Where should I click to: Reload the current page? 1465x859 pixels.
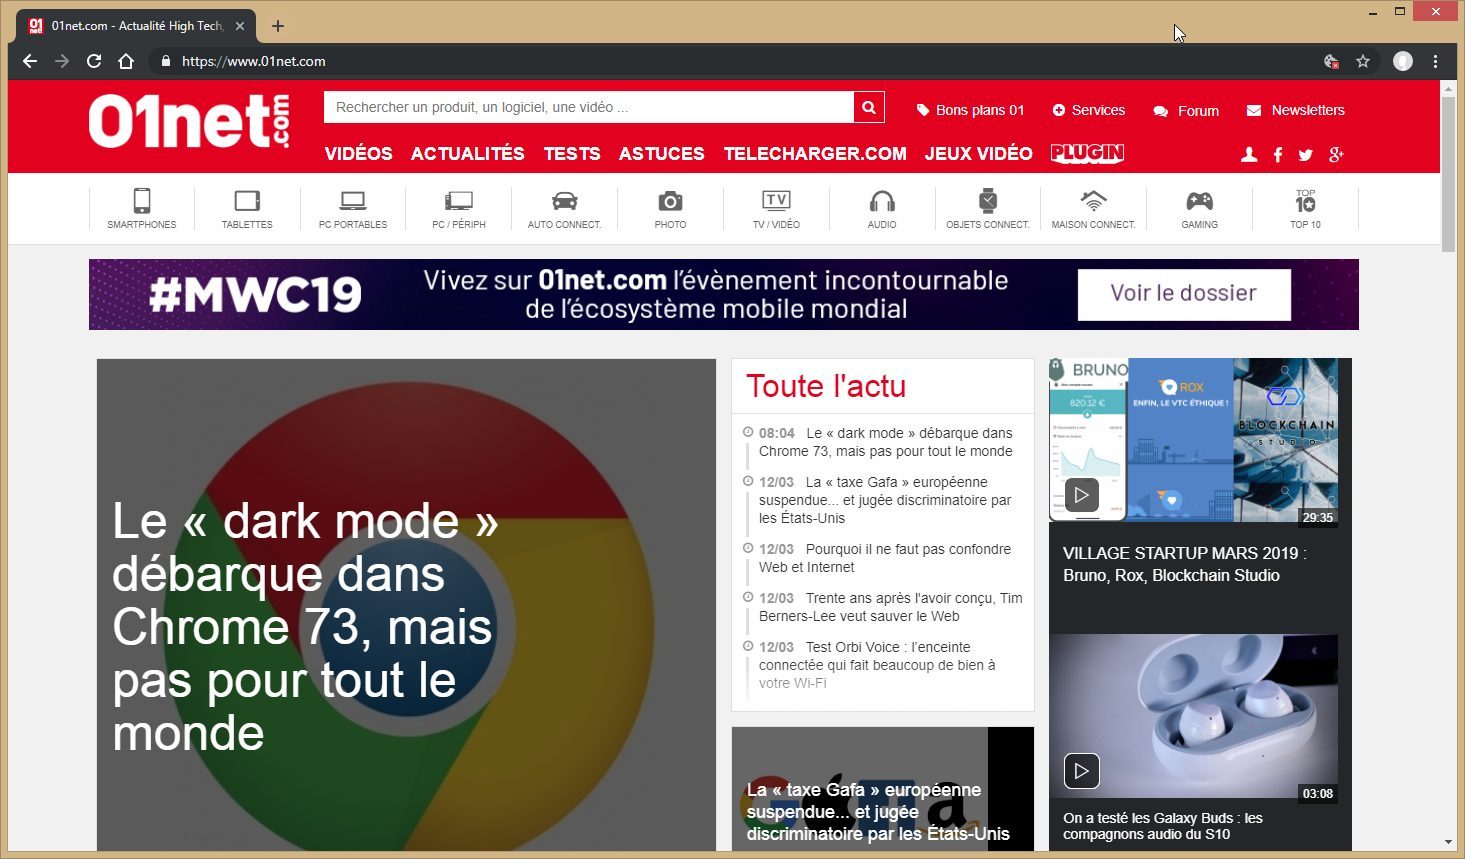pos(94,61)
